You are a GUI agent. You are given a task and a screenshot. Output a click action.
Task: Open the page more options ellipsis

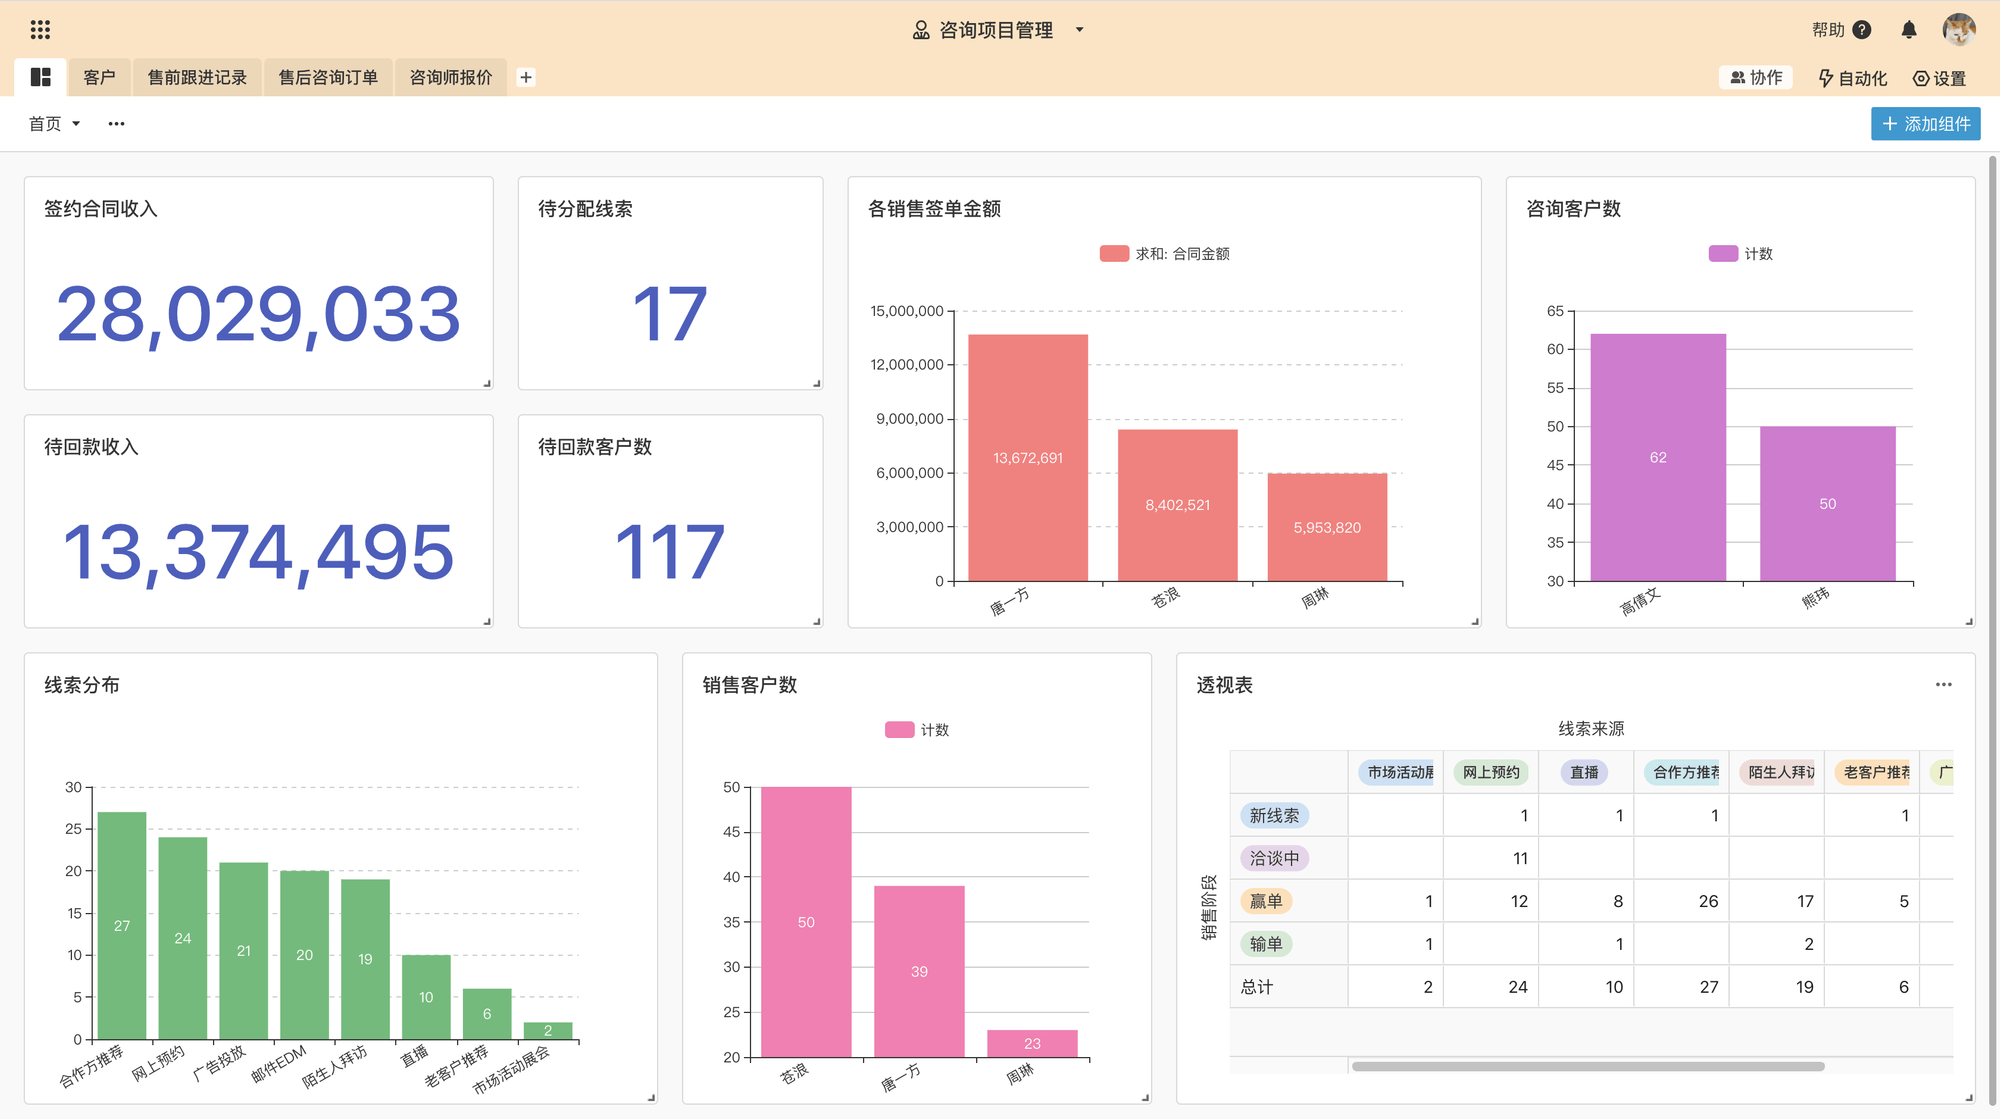click(117, 124)
